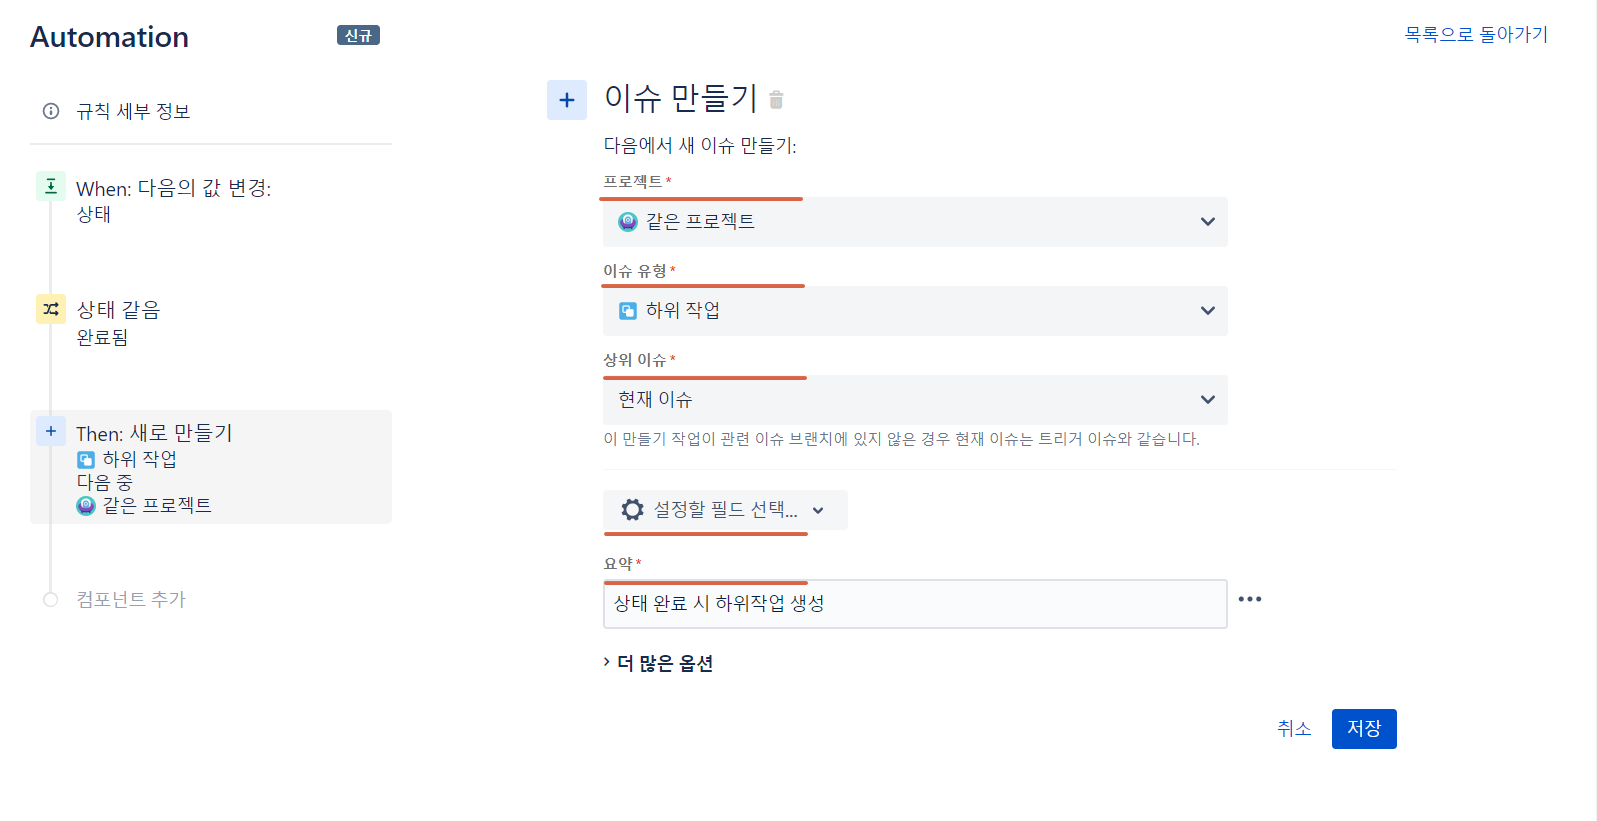The width and height of the screenshot is (1597, 821).
Task: Select the yellow condition shuffle icon
Action: pos(51,309)
